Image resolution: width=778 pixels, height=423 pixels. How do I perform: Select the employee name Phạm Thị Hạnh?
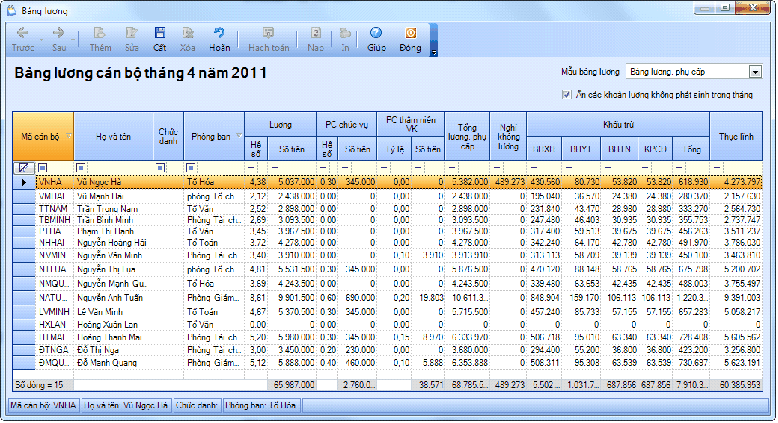pos(105,231)
